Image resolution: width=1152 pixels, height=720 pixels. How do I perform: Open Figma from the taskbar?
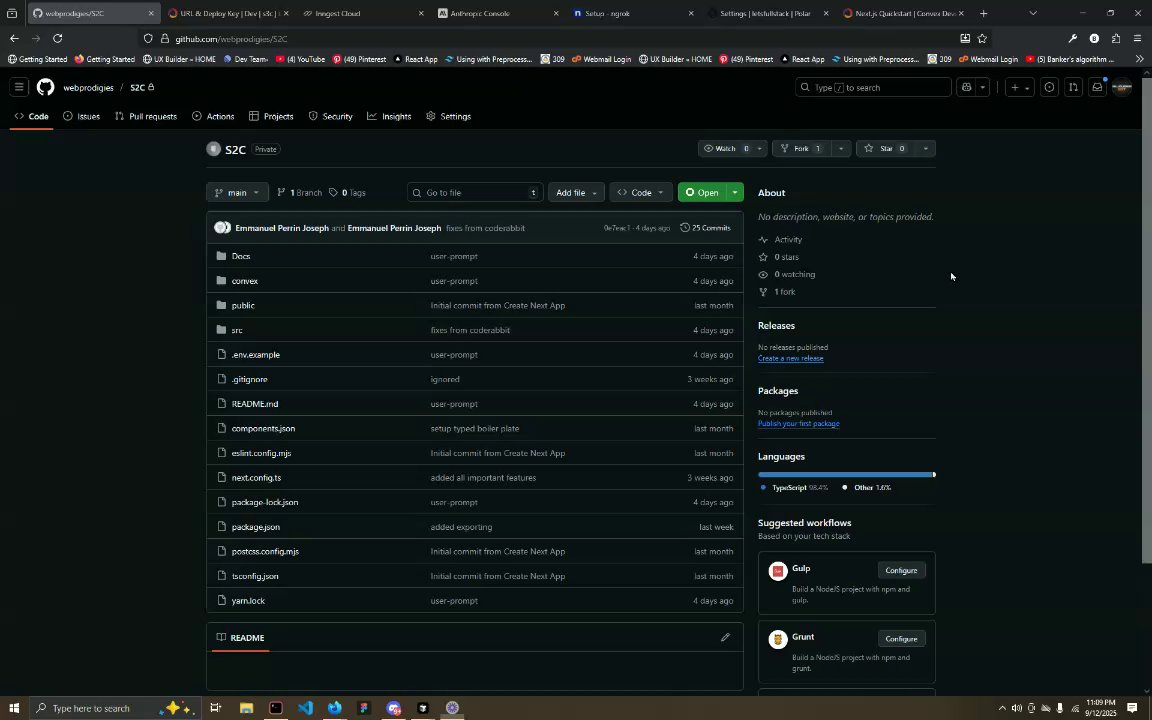pos(364,708)
